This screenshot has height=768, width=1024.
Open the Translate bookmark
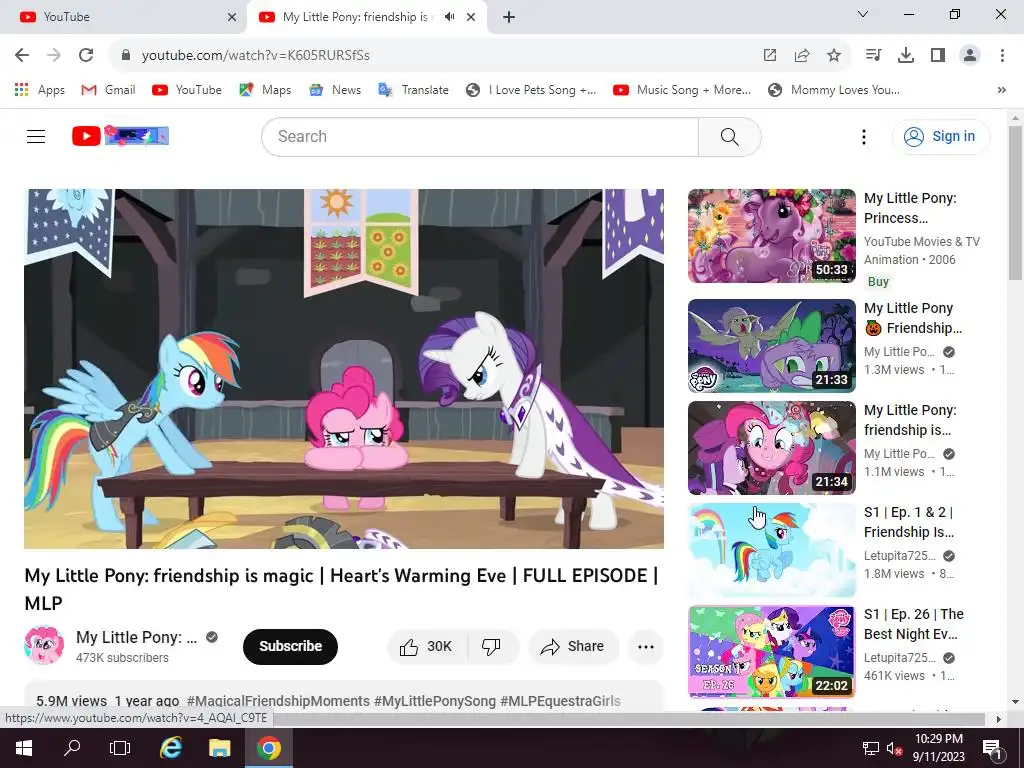[x=413, y=90]
